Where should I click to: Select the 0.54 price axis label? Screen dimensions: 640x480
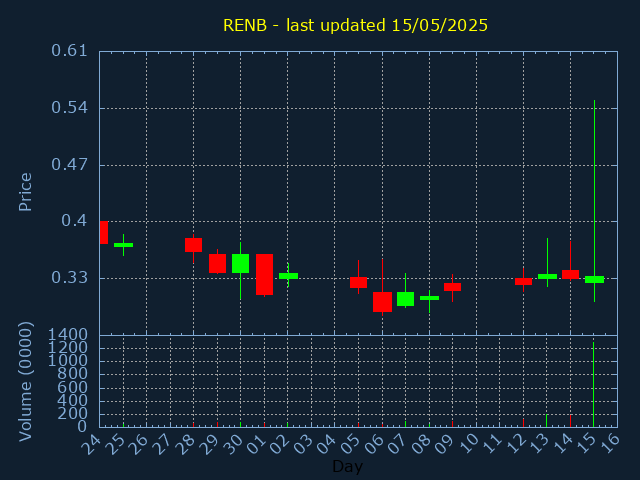coord(69,108)
